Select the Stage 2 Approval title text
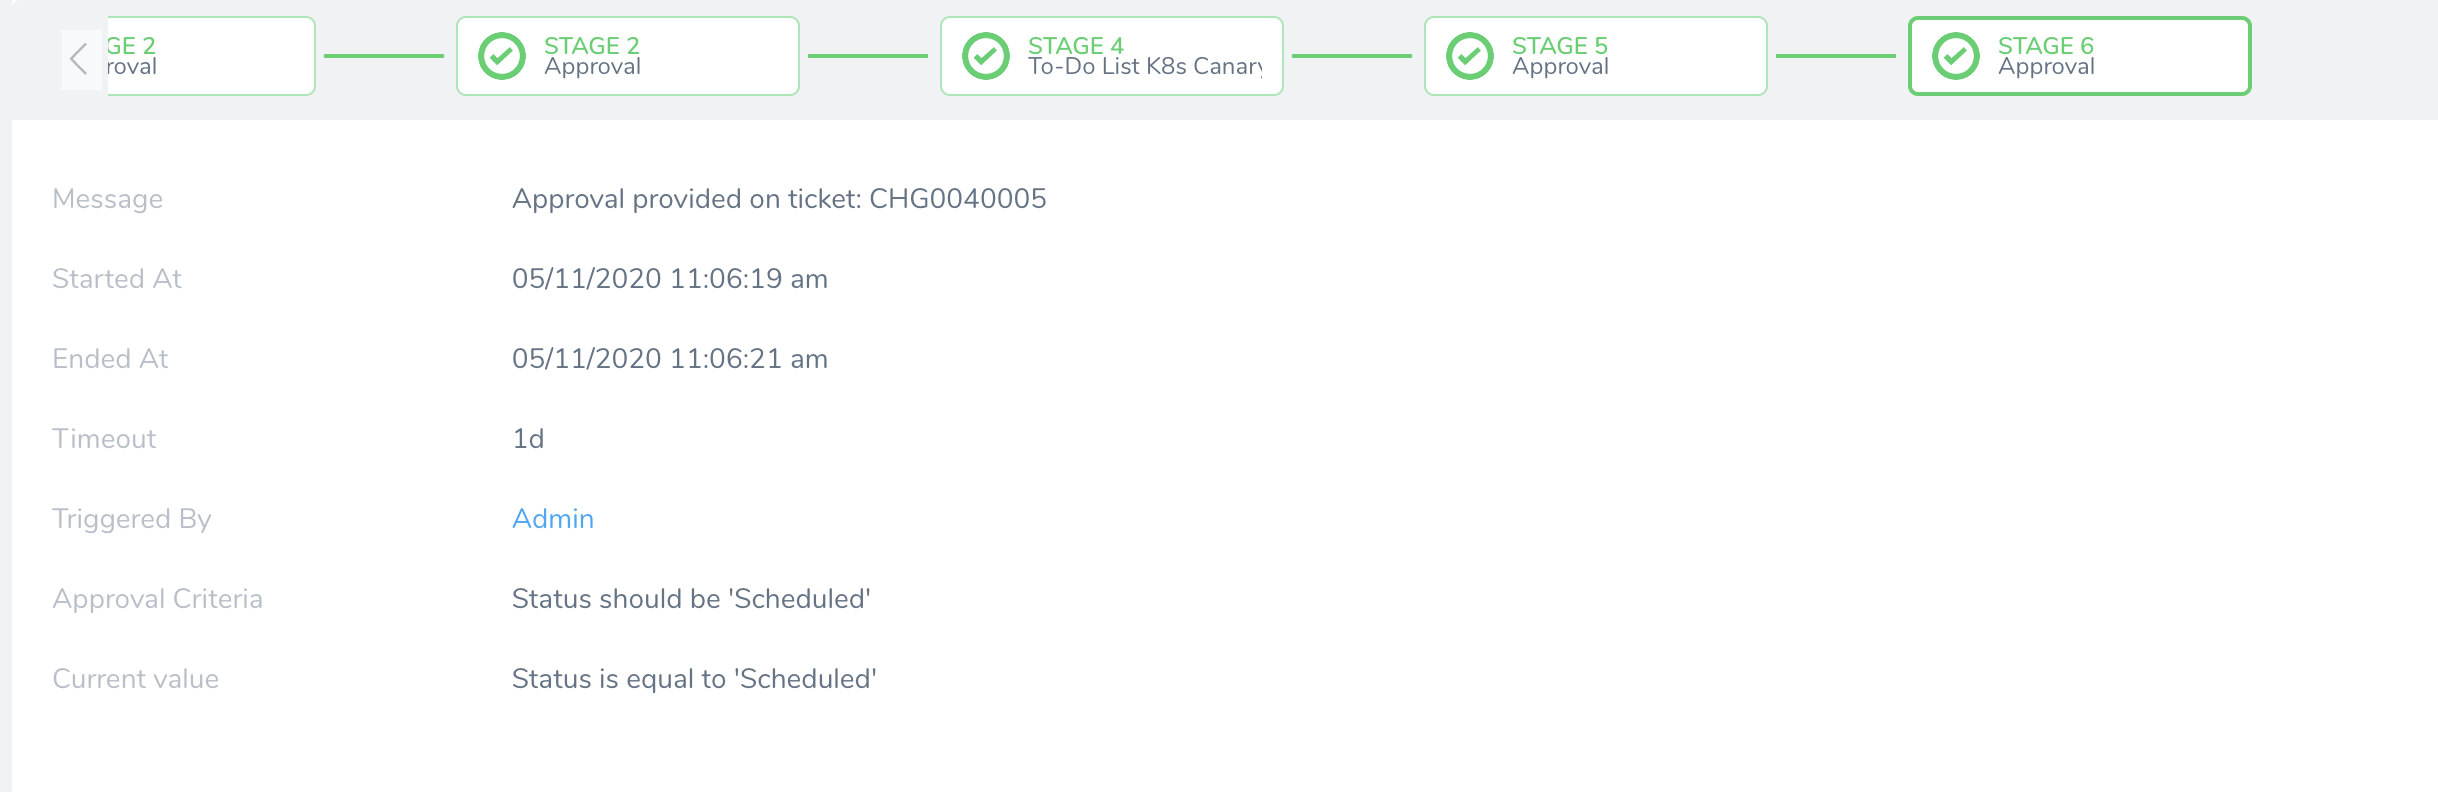 click(x=592, y=56)
